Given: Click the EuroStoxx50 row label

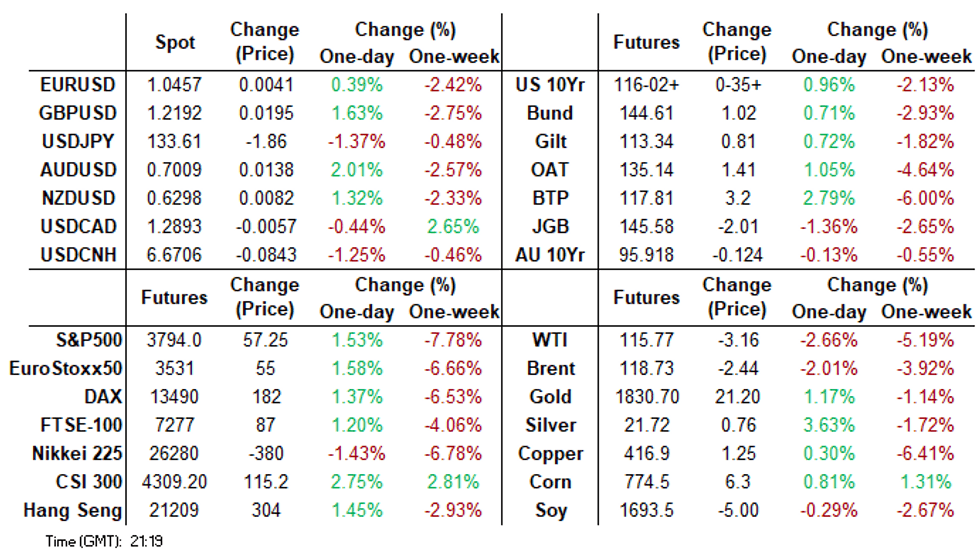Looking at the screenshot, I should [x=65, y=368].
